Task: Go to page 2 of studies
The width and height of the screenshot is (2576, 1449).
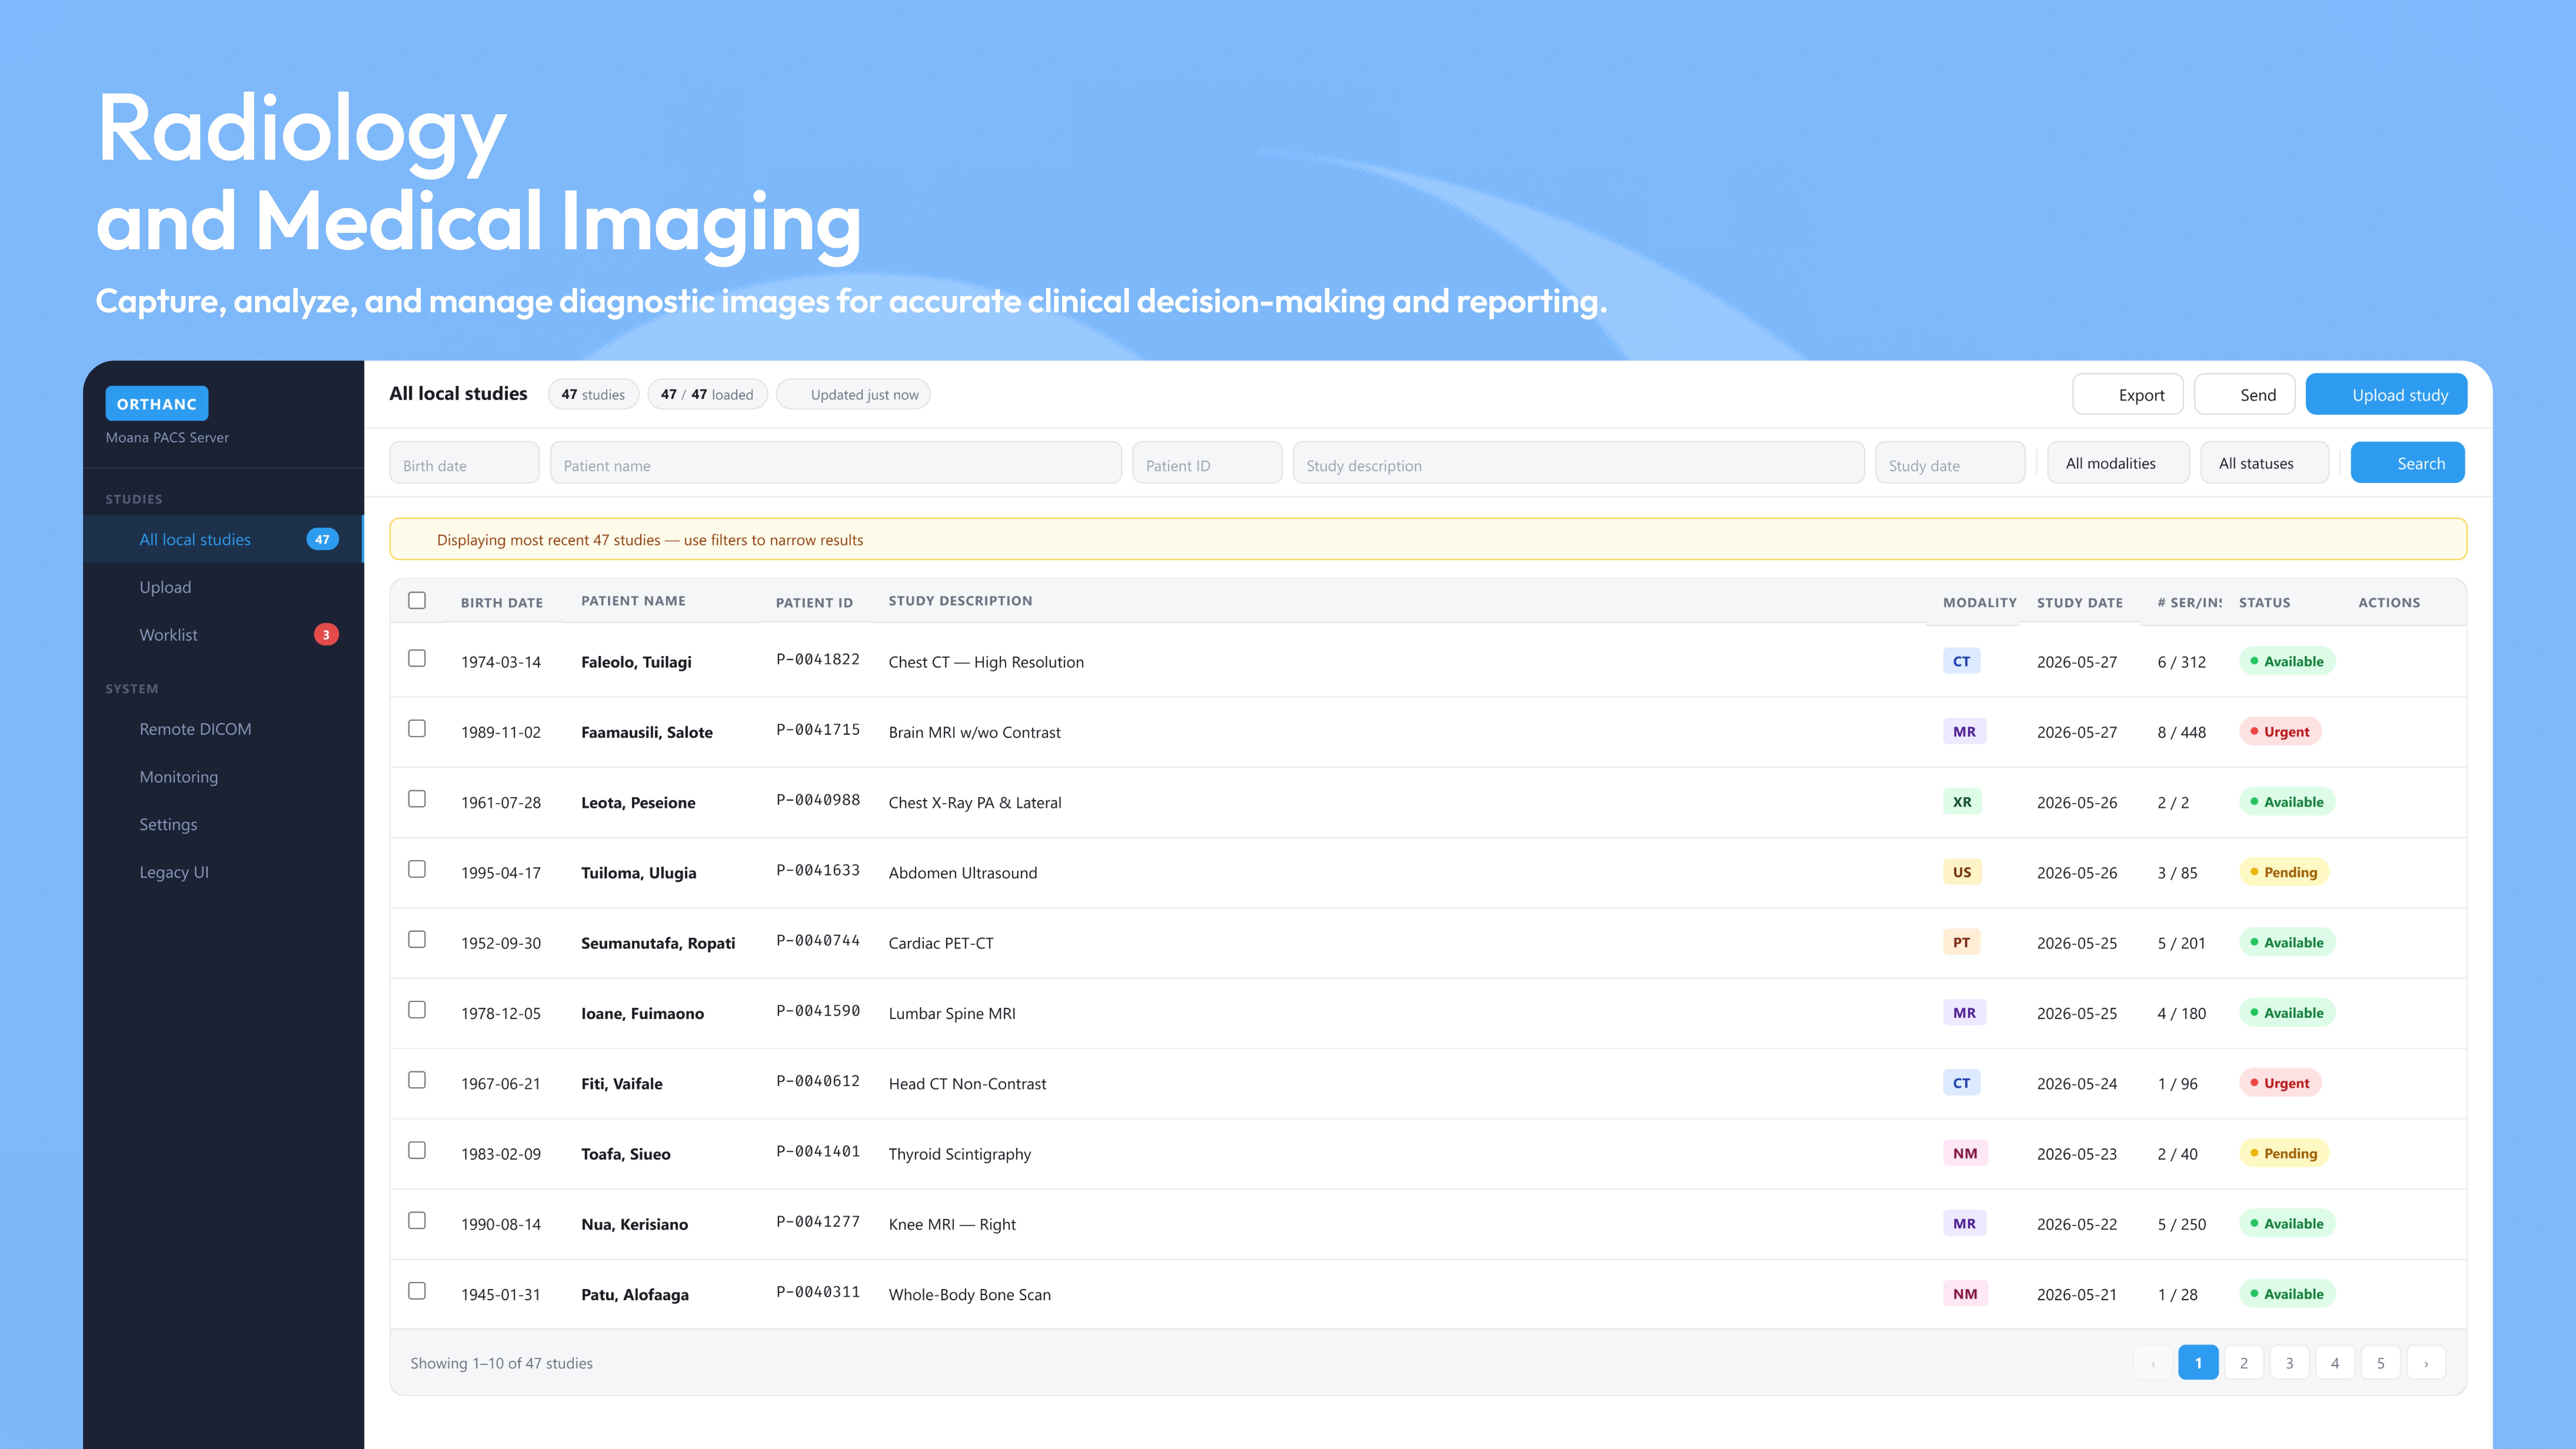Action: [2244, 1363]
